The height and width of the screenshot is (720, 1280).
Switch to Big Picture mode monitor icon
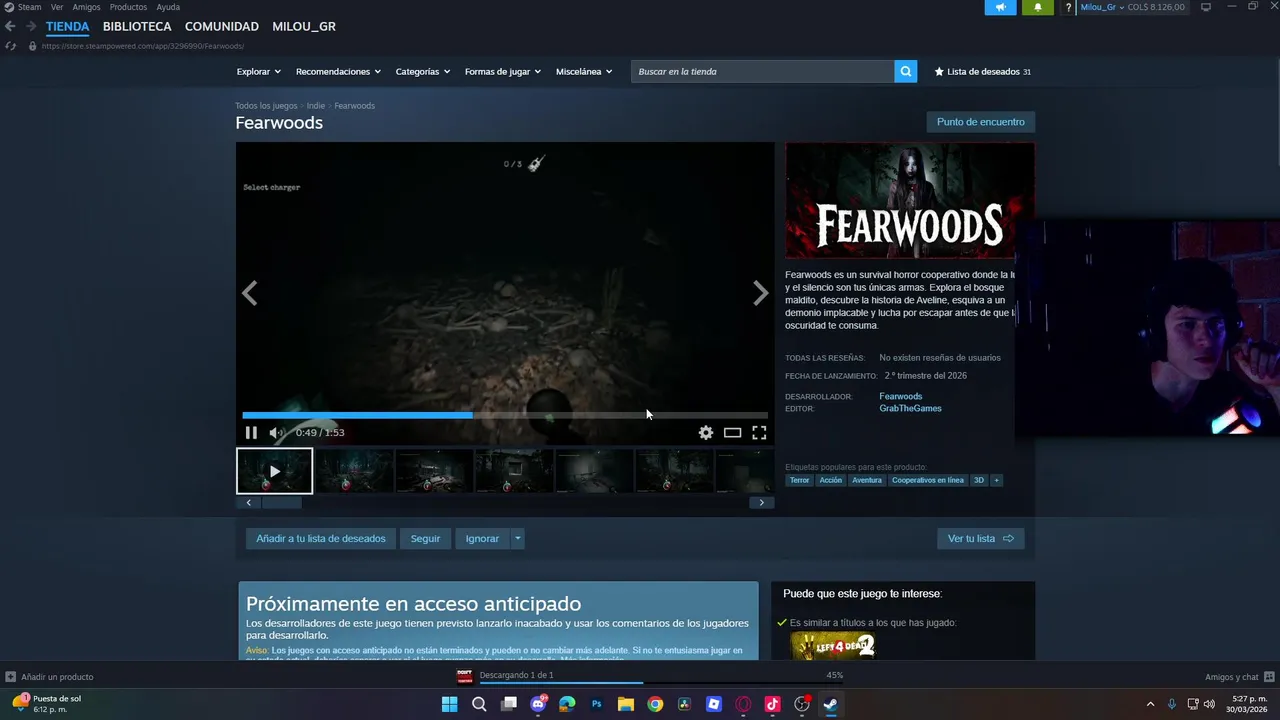tap(1206, 7)
